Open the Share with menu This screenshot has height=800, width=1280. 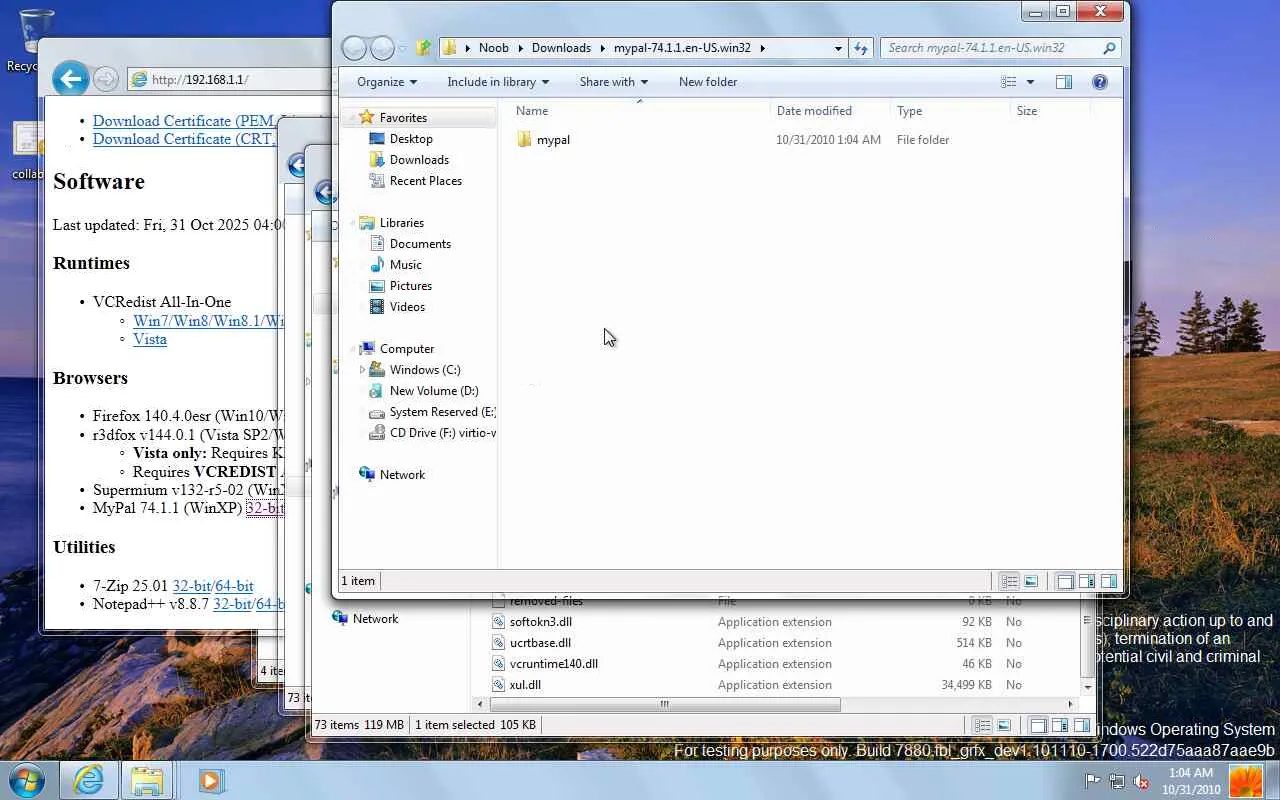614,82
